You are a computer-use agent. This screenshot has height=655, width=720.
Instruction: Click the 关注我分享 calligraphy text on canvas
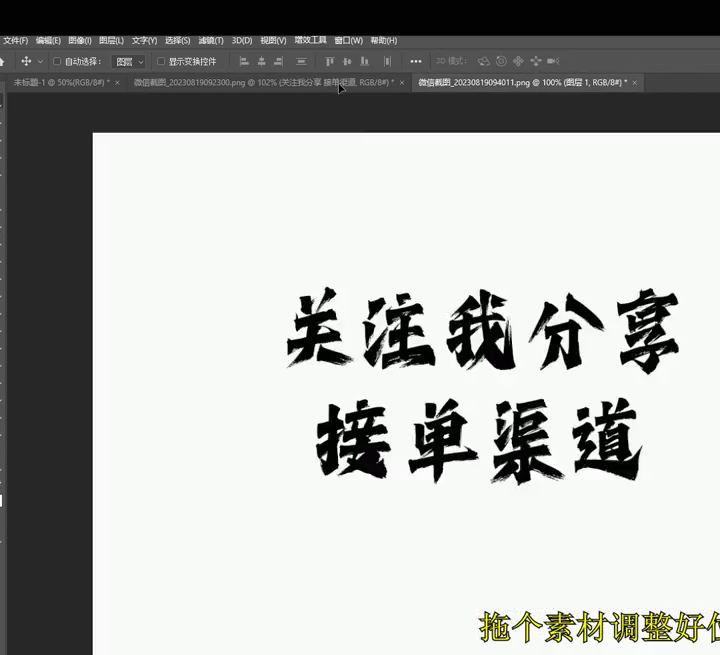(482, 329)
